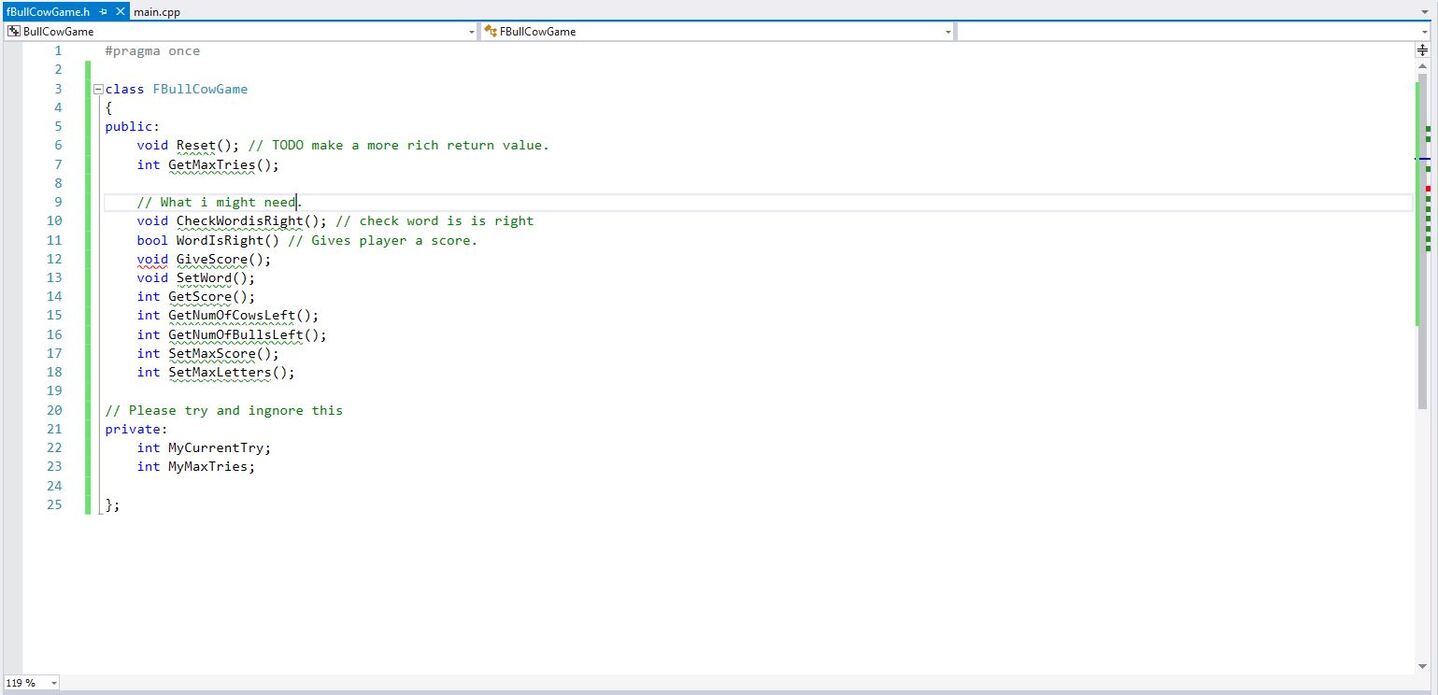This screenshot has height=695, width=1438.
Task: Click the MyMaxTries variable
Action: tap(208, 467)
